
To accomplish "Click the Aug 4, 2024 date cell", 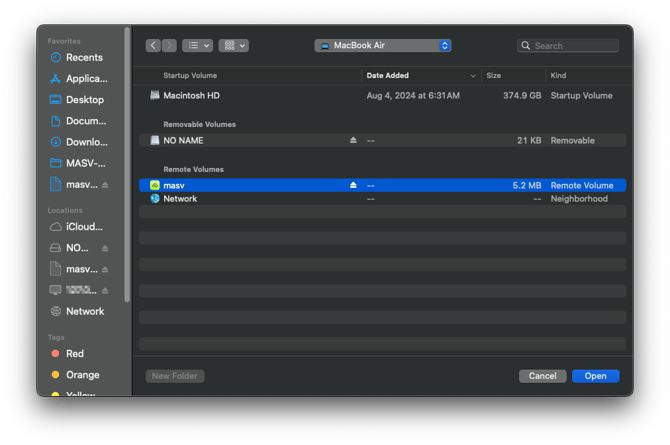I will tap(413, 95).
